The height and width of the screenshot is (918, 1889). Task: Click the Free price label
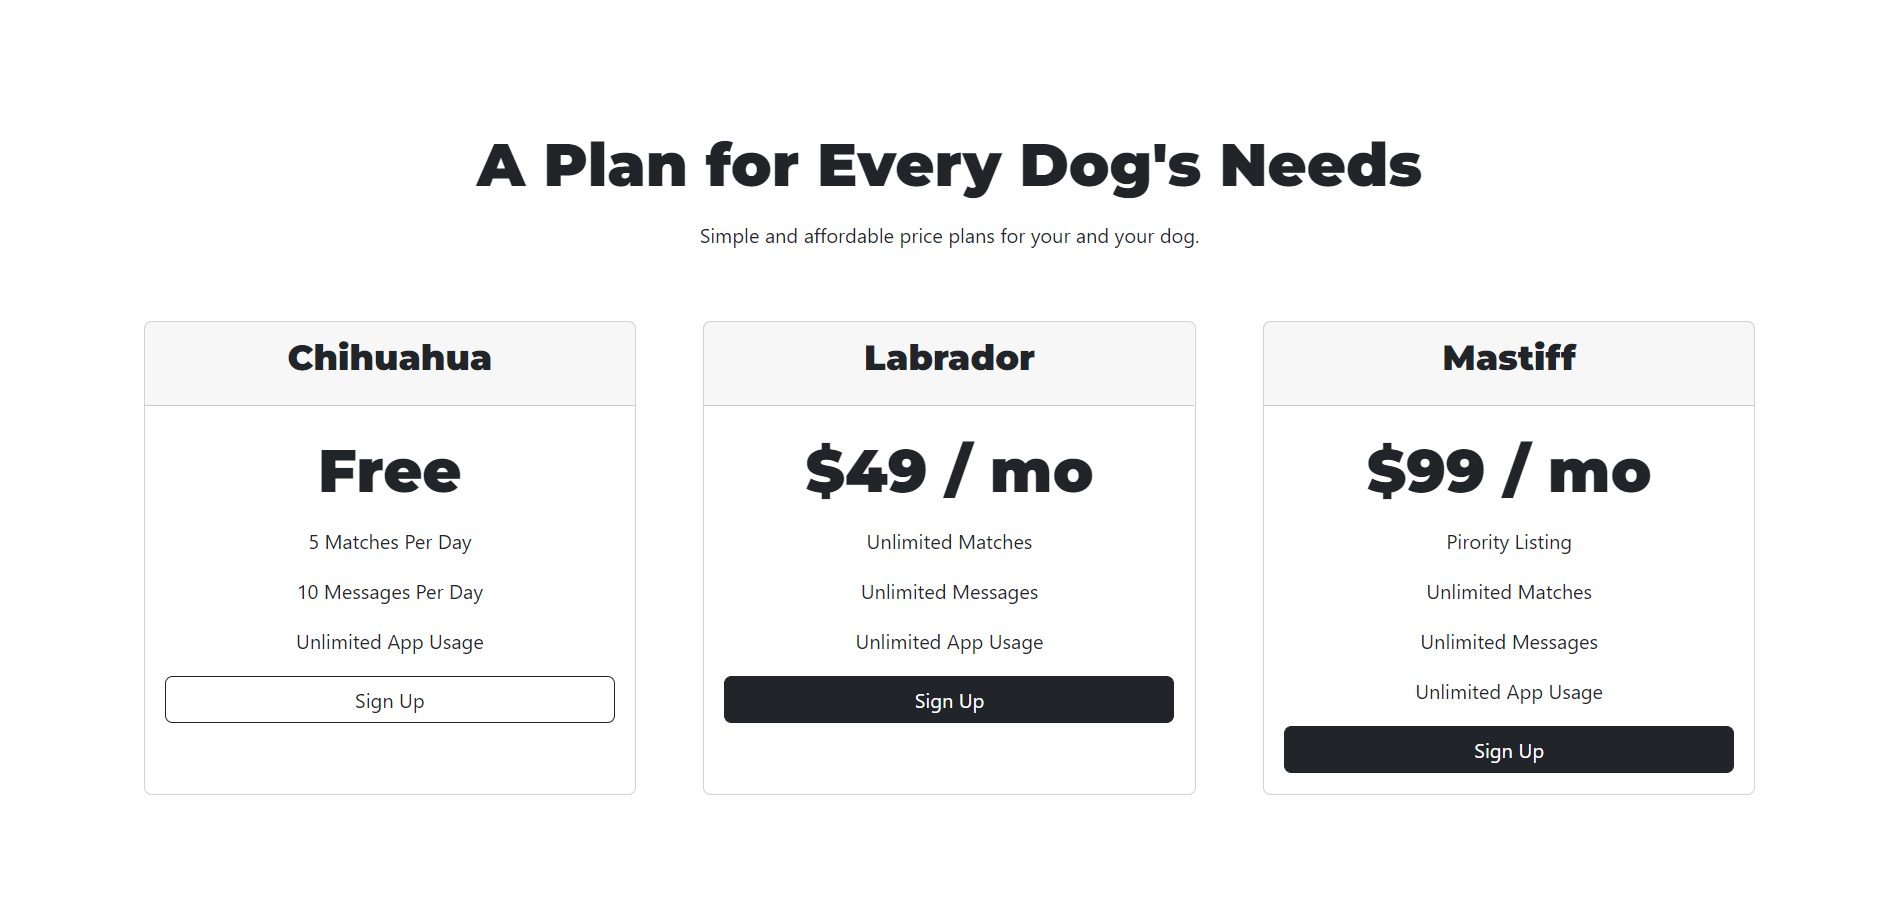point(389,470)
